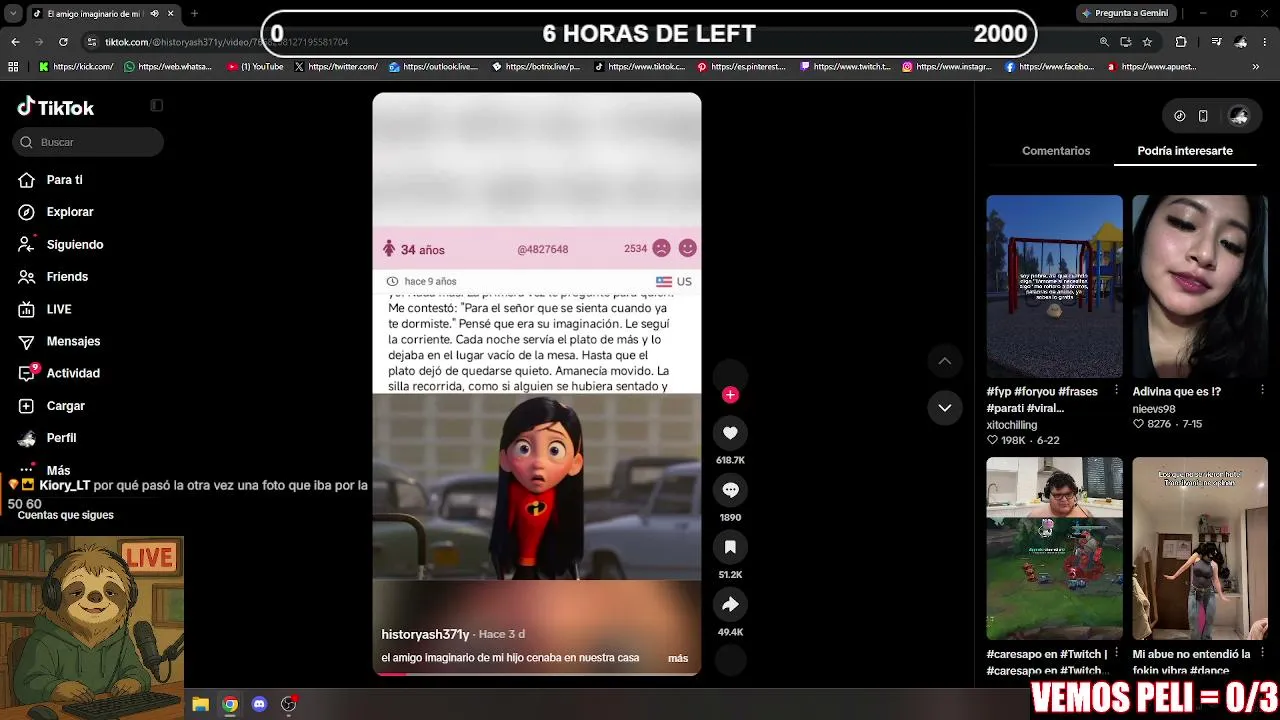The image size is (1280, 720).
Task: Open the apps grid in bookmarks bar
Action: 13,67
